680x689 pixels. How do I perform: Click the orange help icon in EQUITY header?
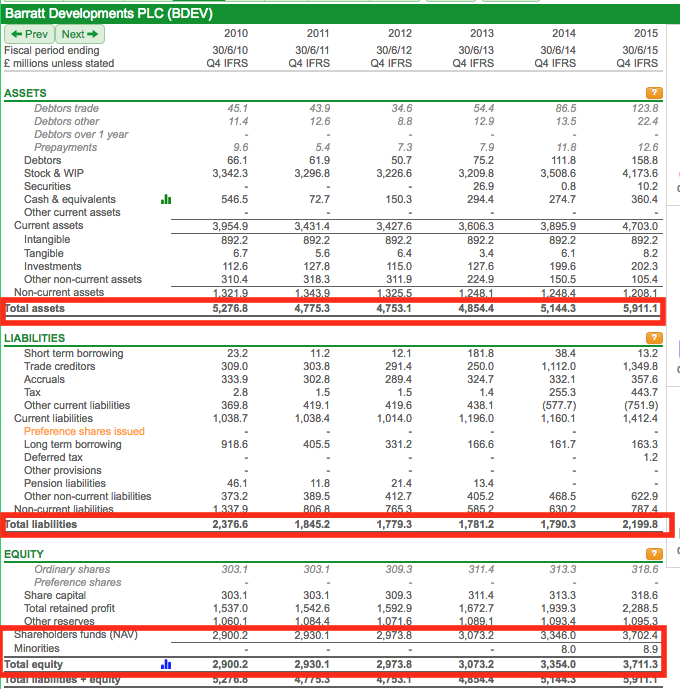(655, 554)
